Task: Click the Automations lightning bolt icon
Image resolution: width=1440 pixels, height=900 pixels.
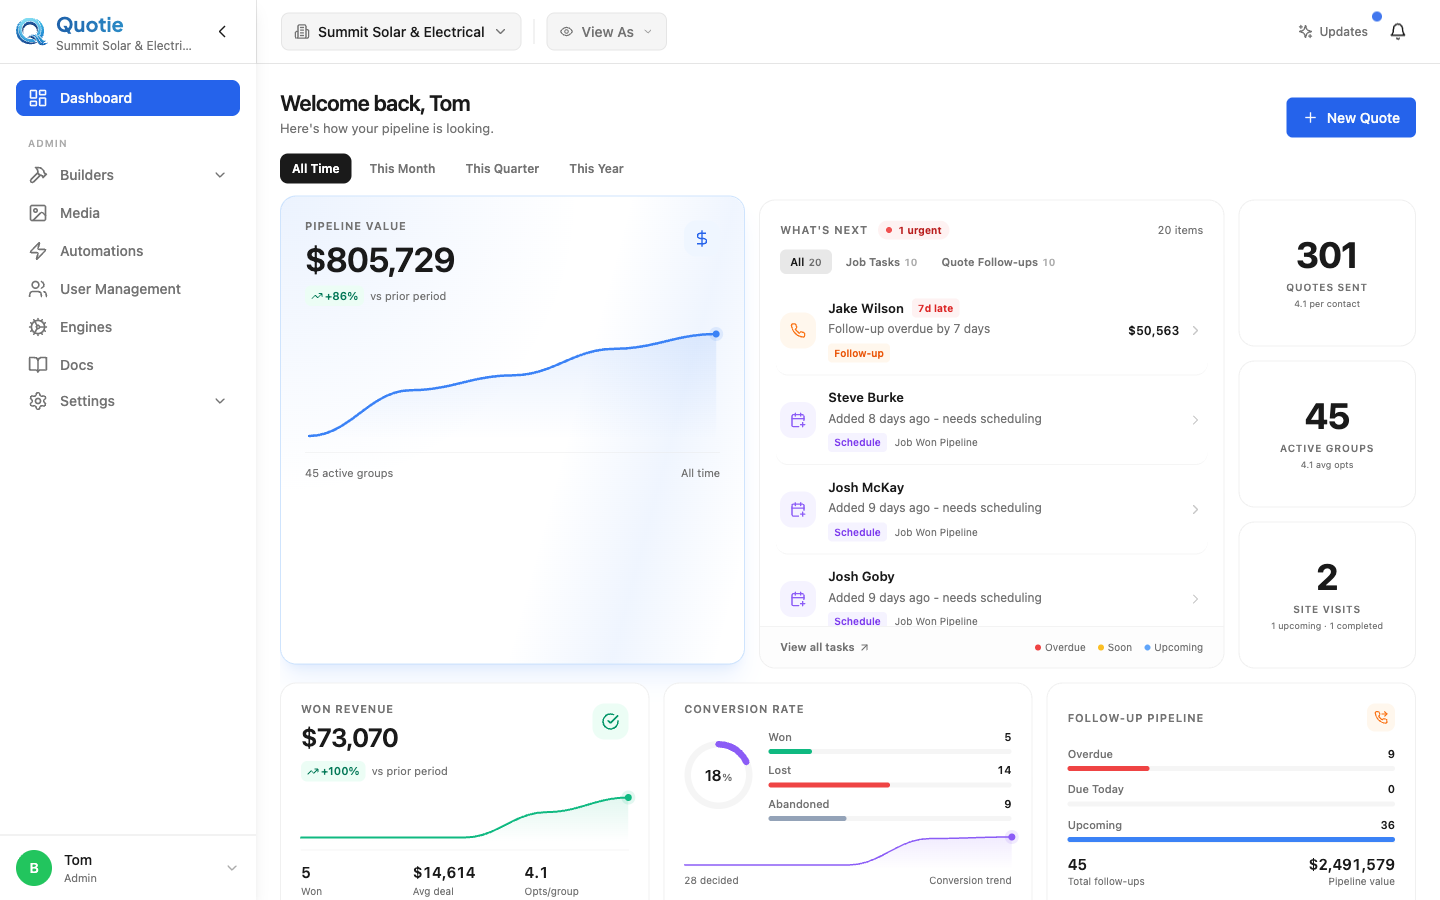Action: [38, 251]
